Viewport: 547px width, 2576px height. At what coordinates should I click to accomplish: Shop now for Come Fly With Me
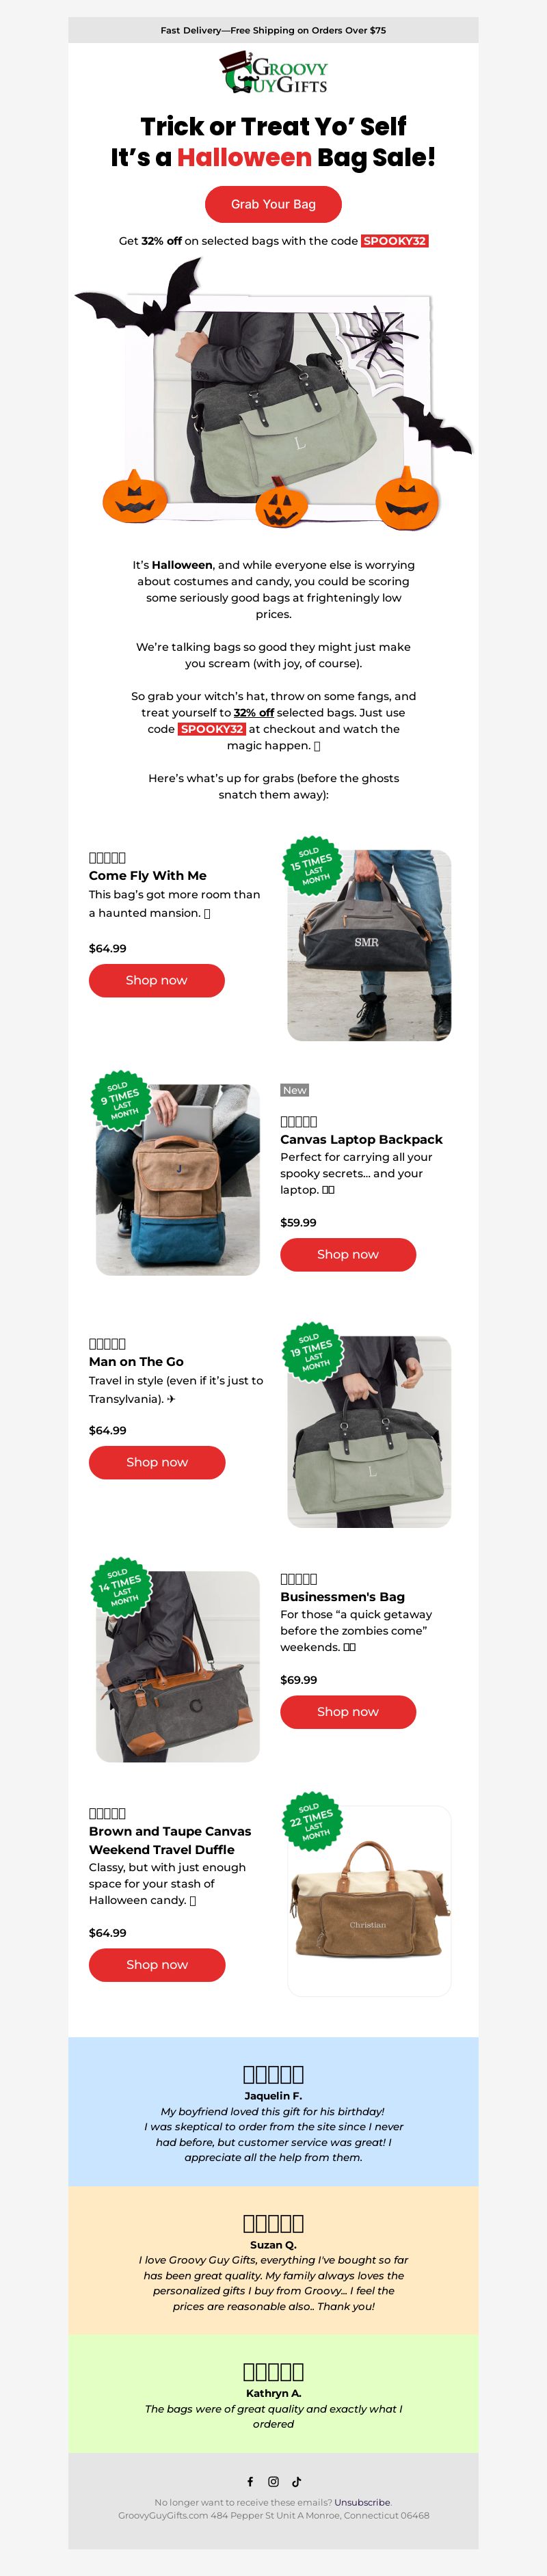[157, 980]
